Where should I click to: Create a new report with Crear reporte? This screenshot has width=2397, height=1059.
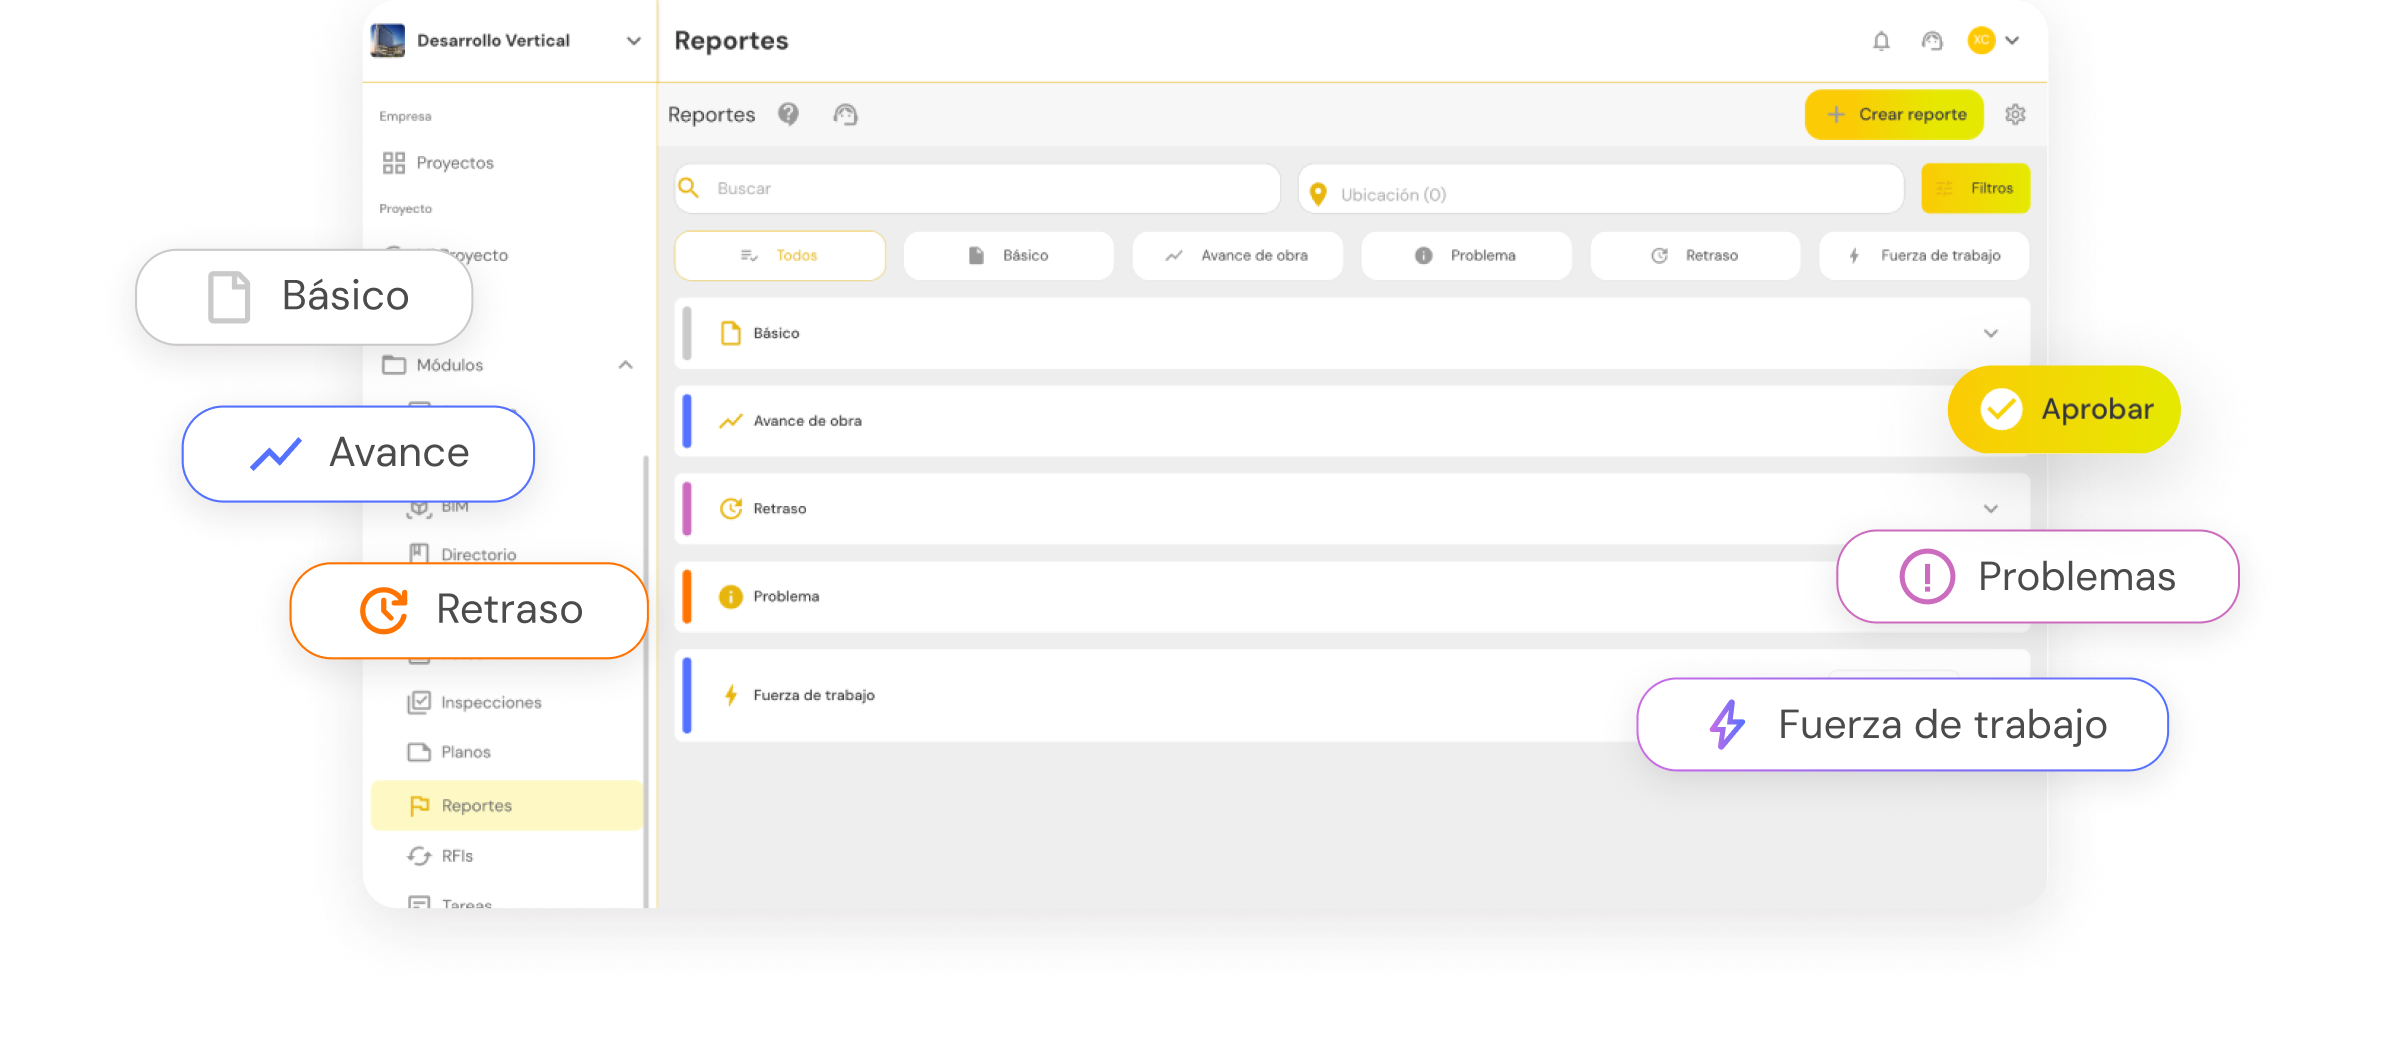[x=1894, y=115]
